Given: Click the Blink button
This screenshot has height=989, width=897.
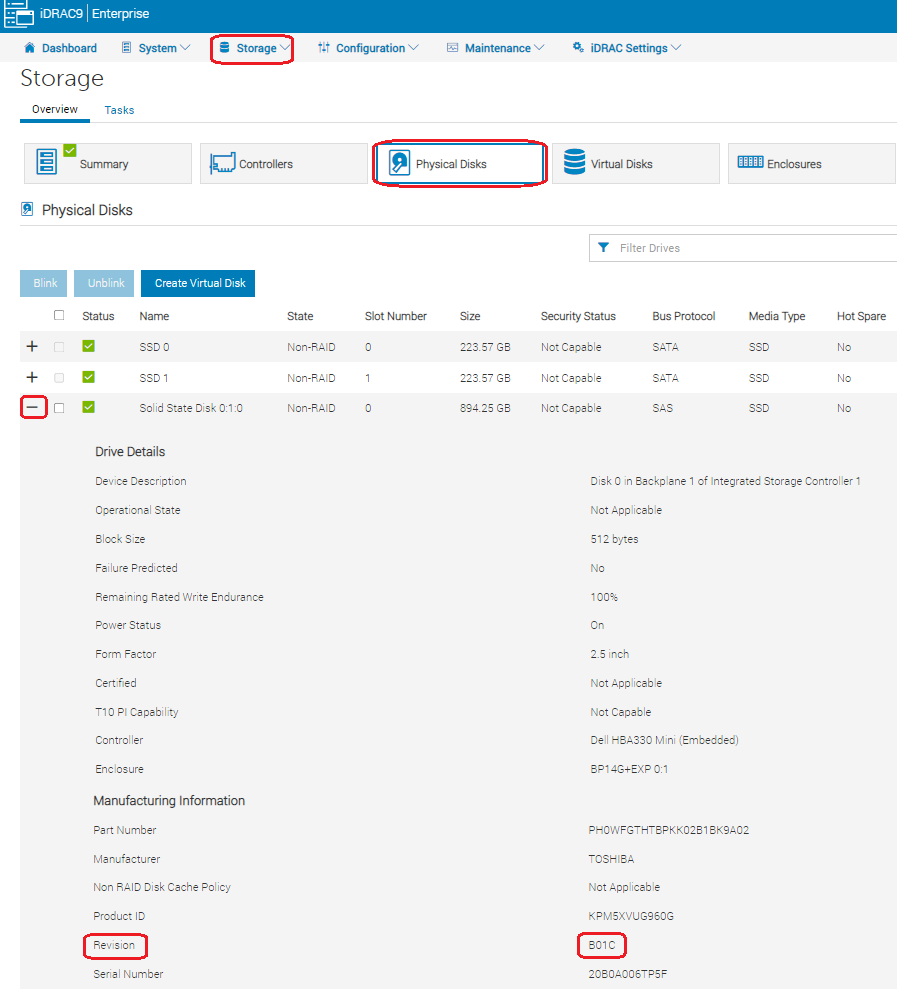Looking at the screenshot, I should tap(45, 283).
